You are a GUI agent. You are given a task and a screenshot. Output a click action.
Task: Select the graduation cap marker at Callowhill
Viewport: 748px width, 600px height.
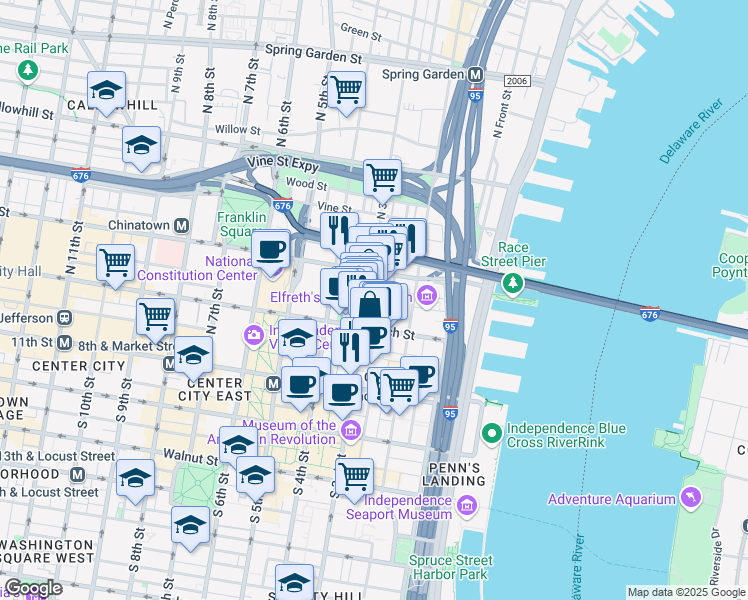106,90
